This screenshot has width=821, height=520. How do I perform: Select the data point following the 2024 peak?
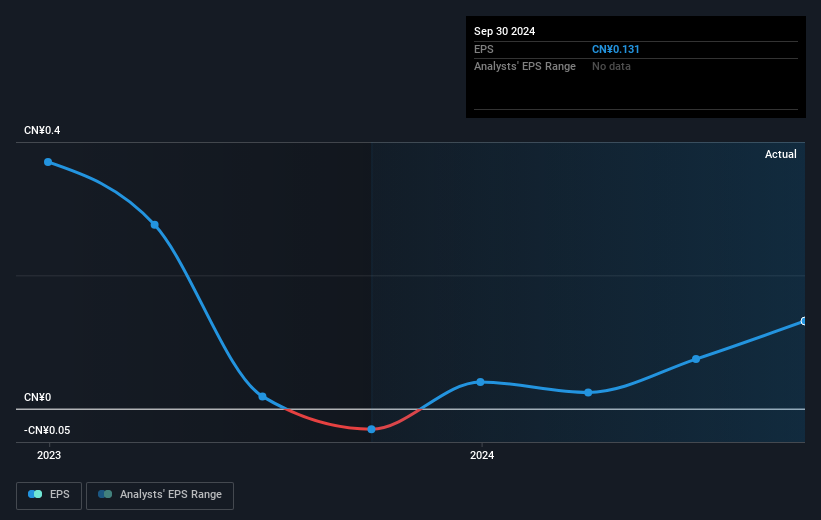[589, 393]
